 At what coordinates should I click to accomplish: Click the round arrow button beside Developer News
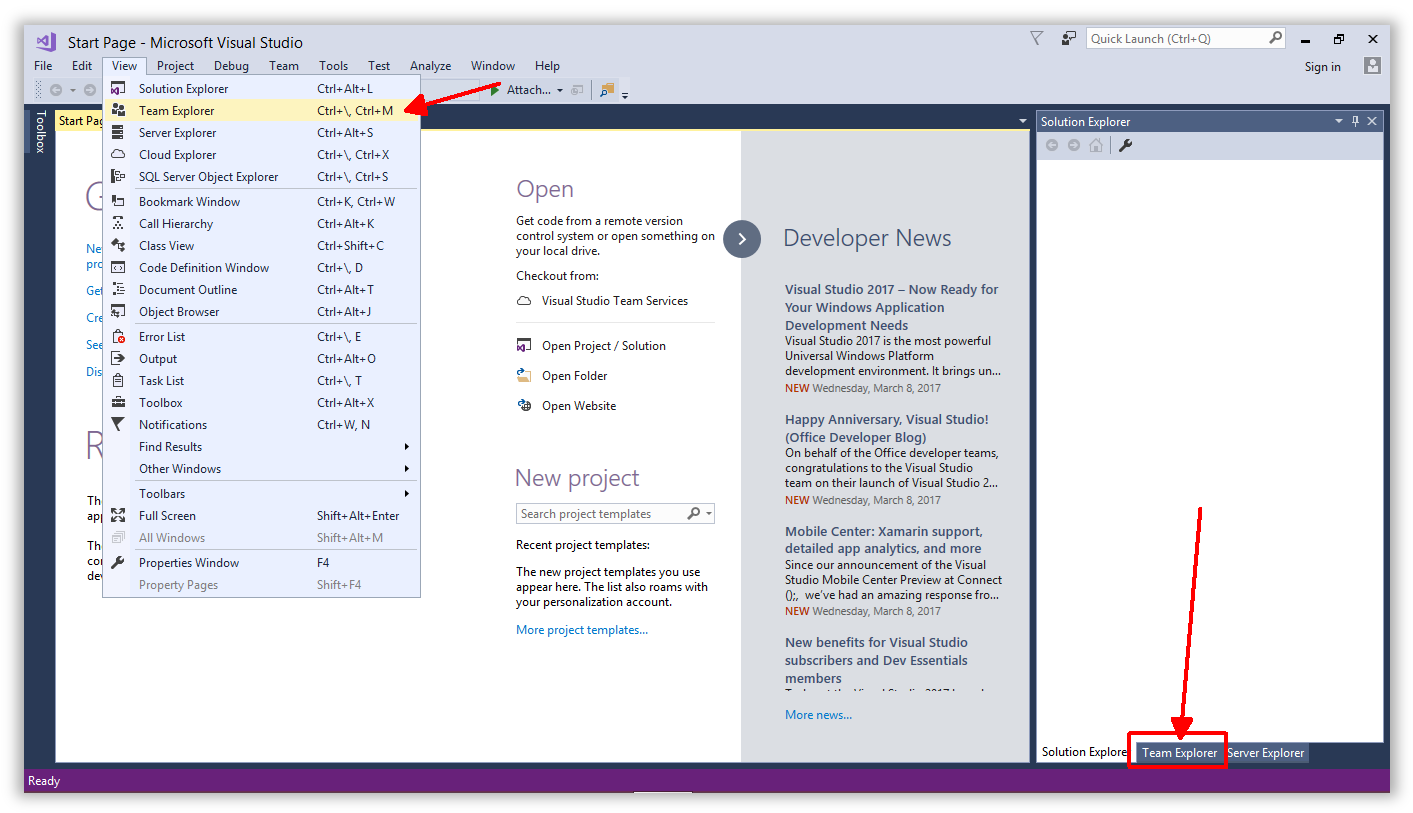[x=742, y=239]
